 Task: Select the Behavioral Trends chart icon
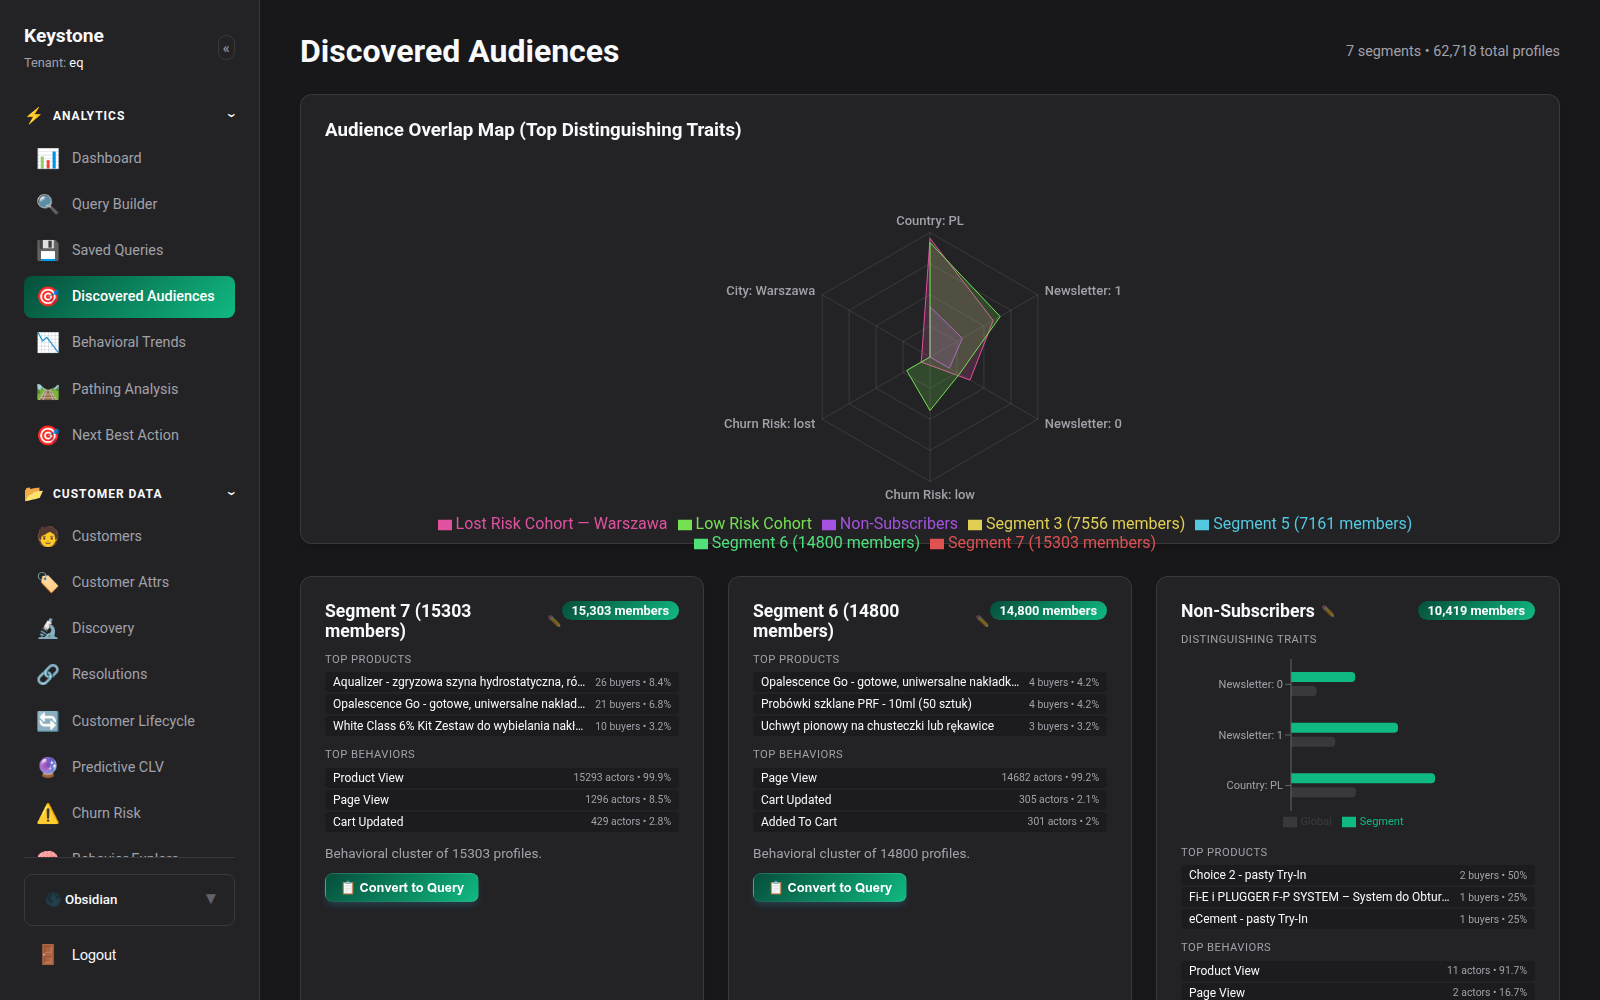[48, 342]
